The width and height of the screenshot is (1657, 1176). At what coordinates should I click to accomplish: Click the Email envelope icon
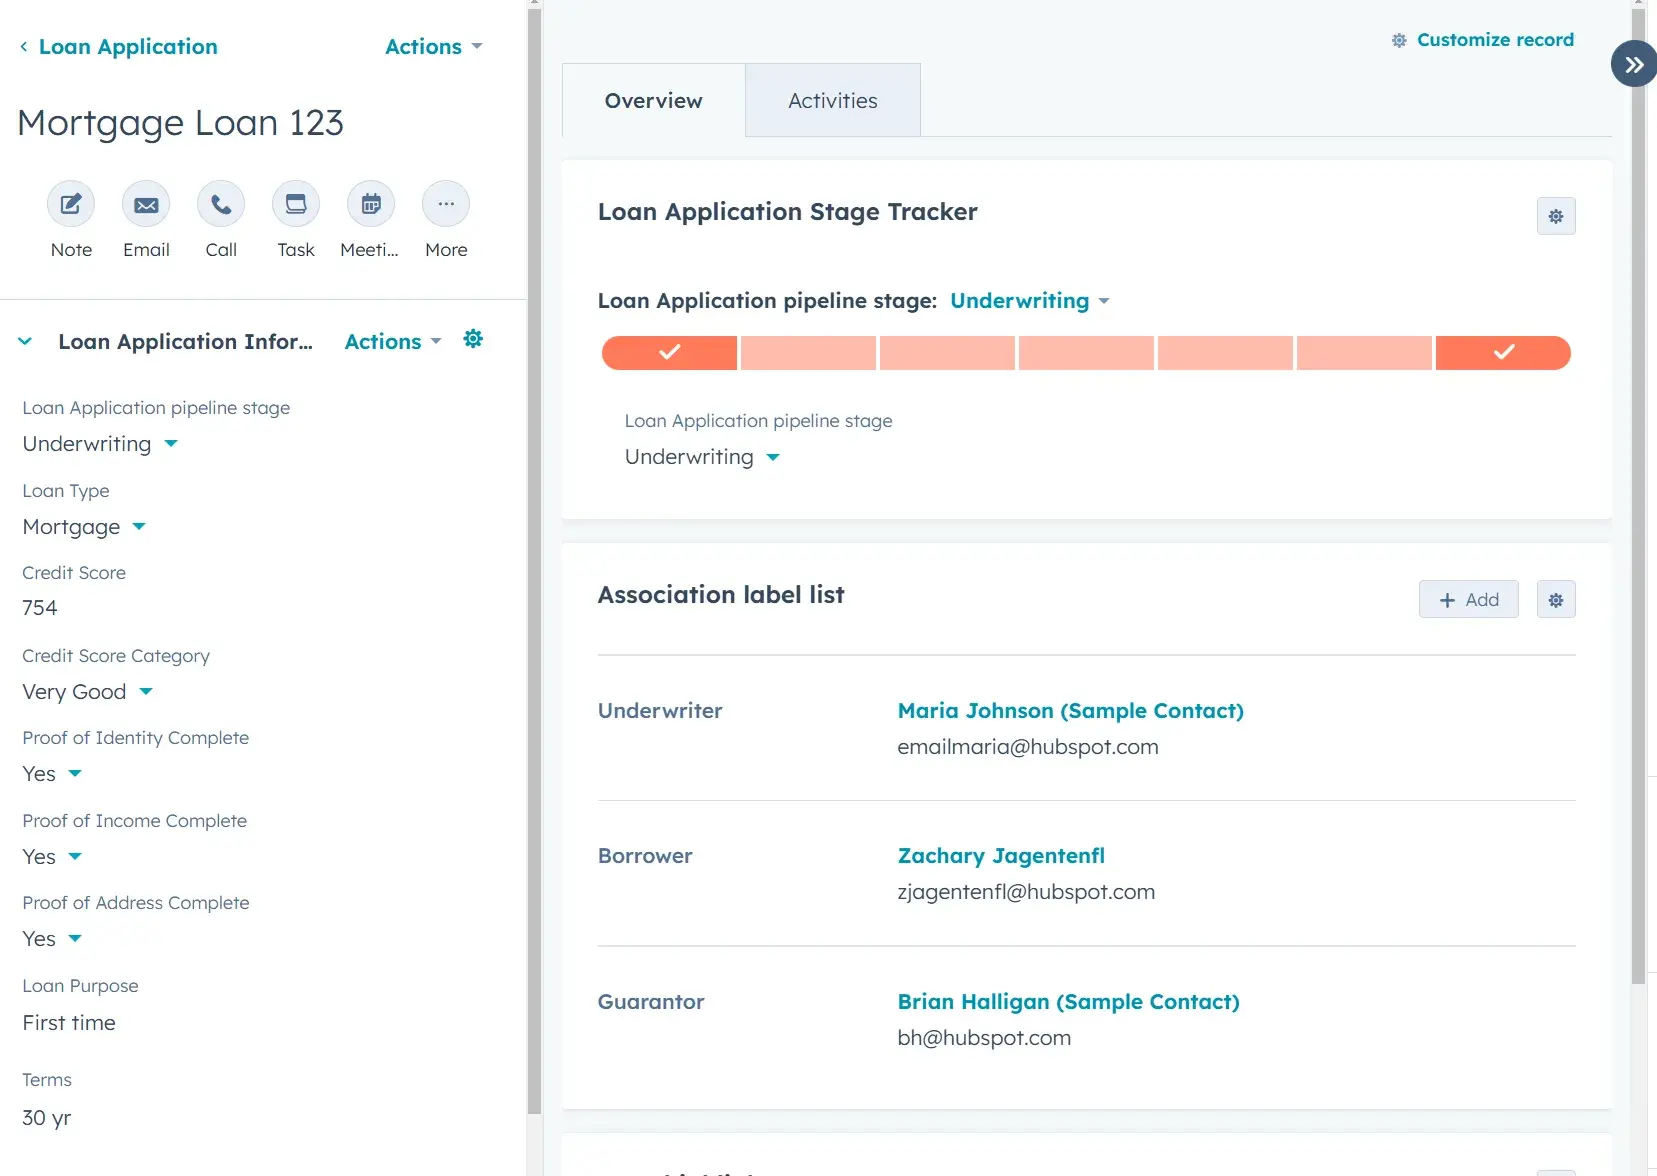click(x=146, y=205)
